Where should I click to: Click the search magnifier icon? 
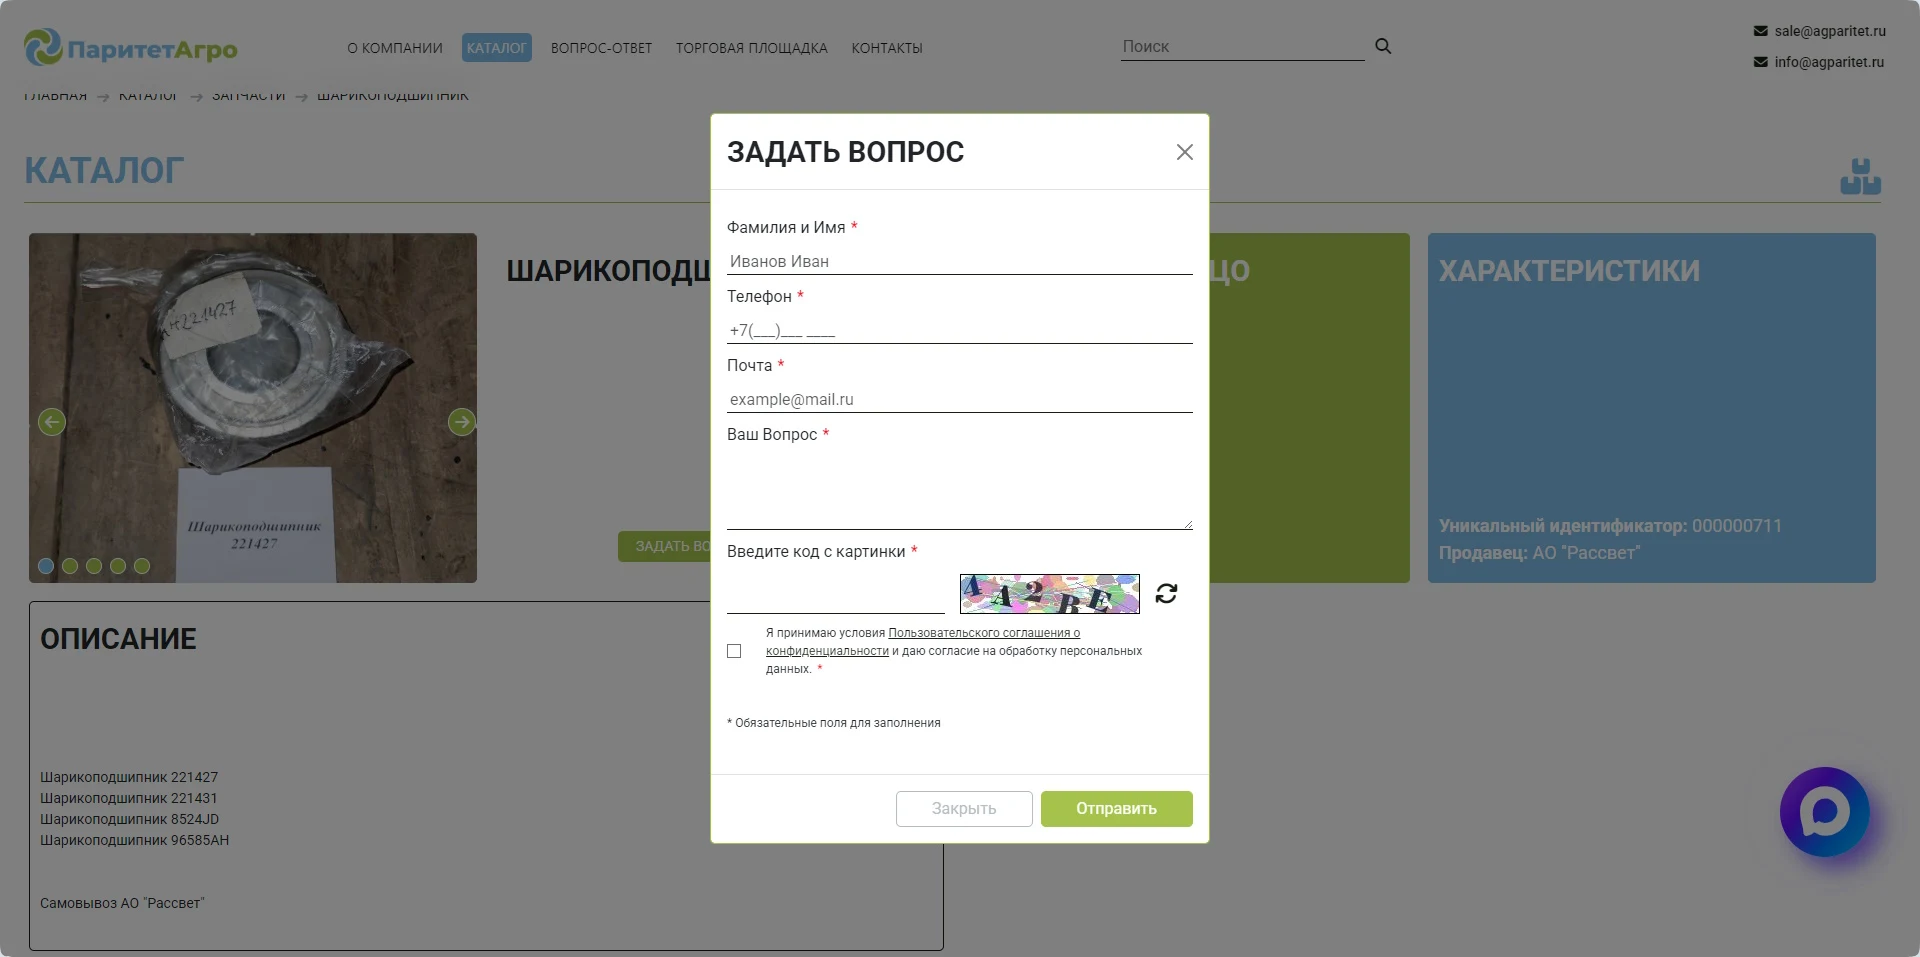(1383, 46)
